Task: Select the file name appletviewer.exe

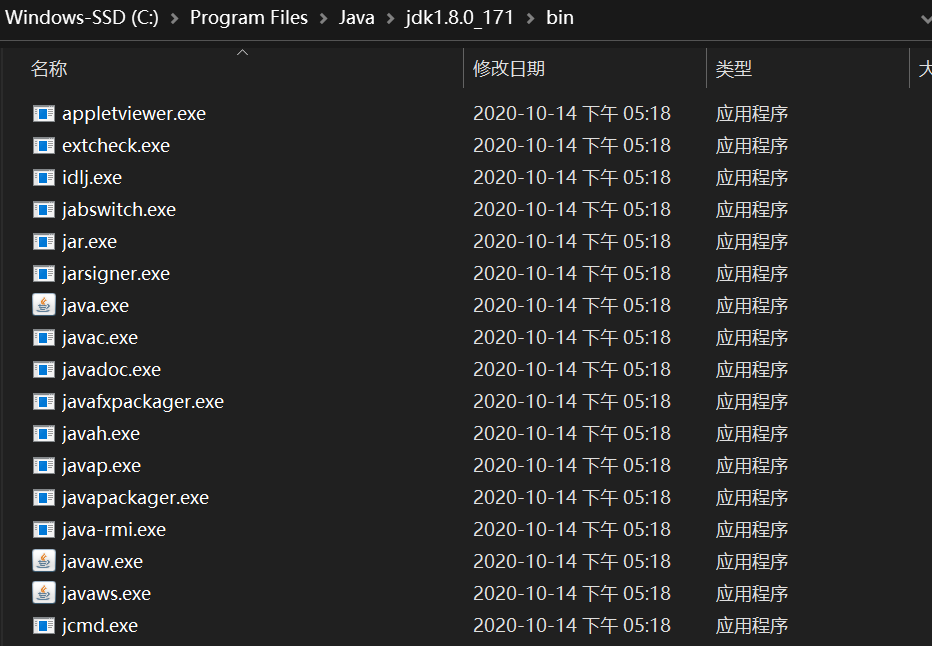Action: 134,113
